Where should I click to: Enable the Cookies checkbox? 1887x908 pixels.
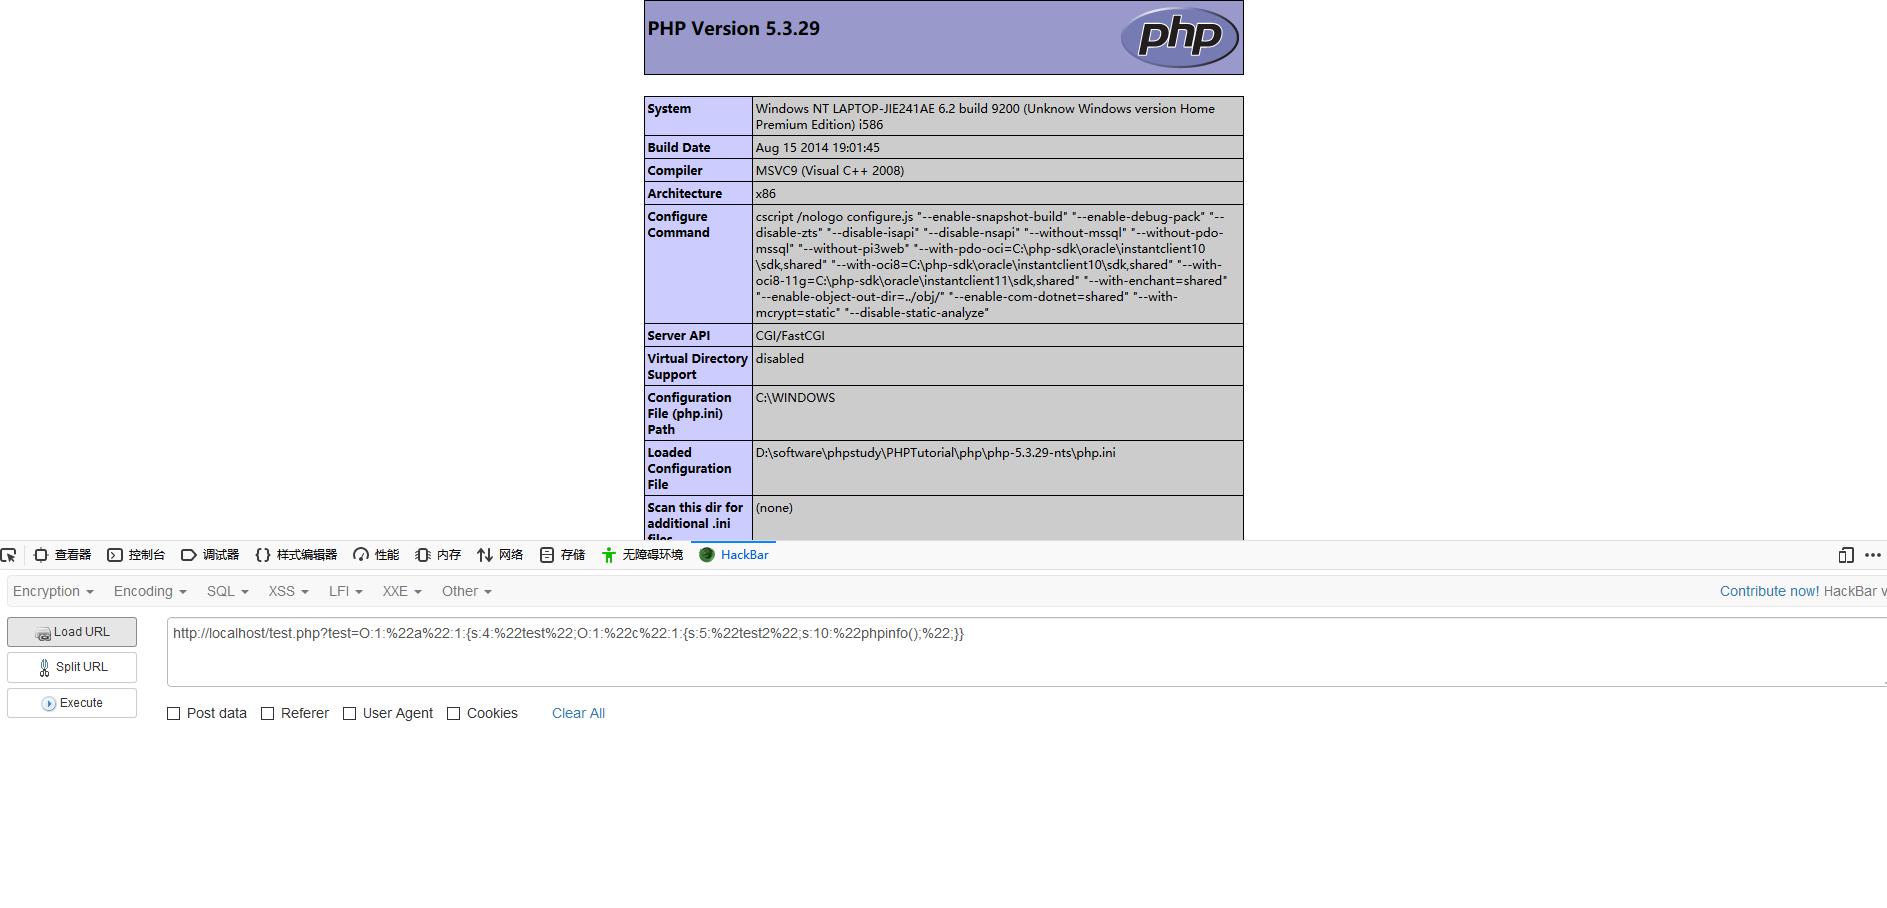452,713
